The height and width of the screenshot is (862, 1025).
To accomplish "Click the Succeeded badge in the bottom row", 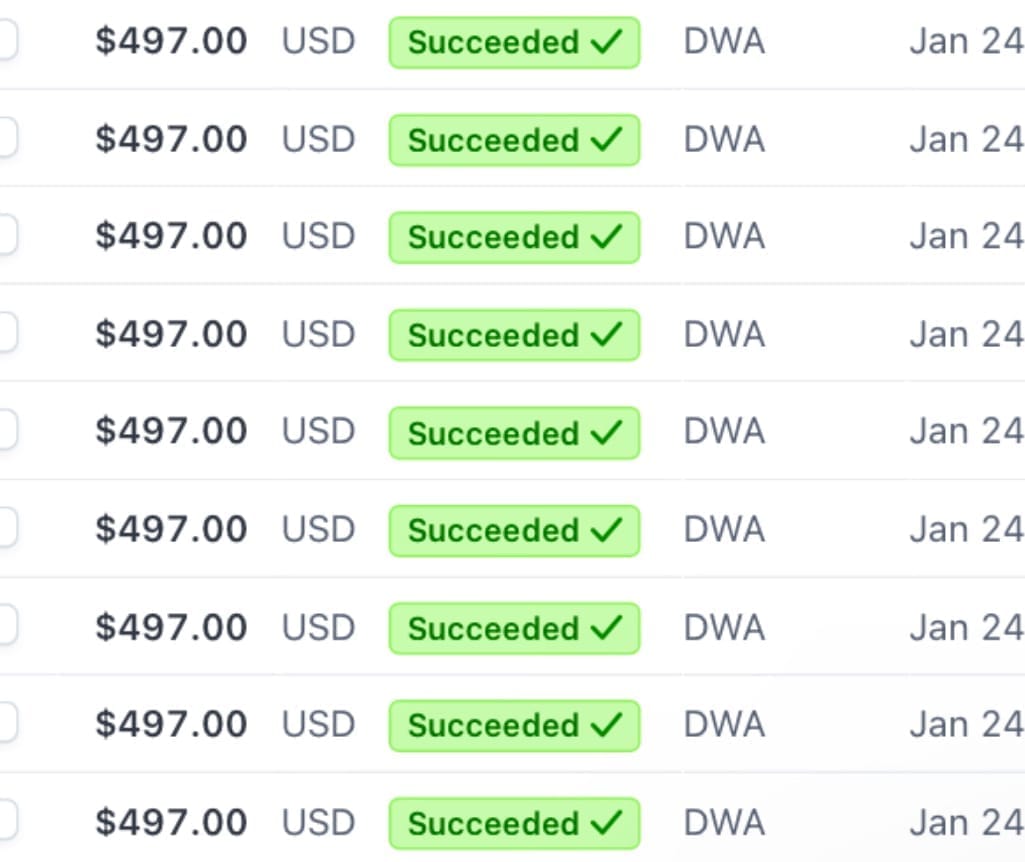I will tap(514, 823).
